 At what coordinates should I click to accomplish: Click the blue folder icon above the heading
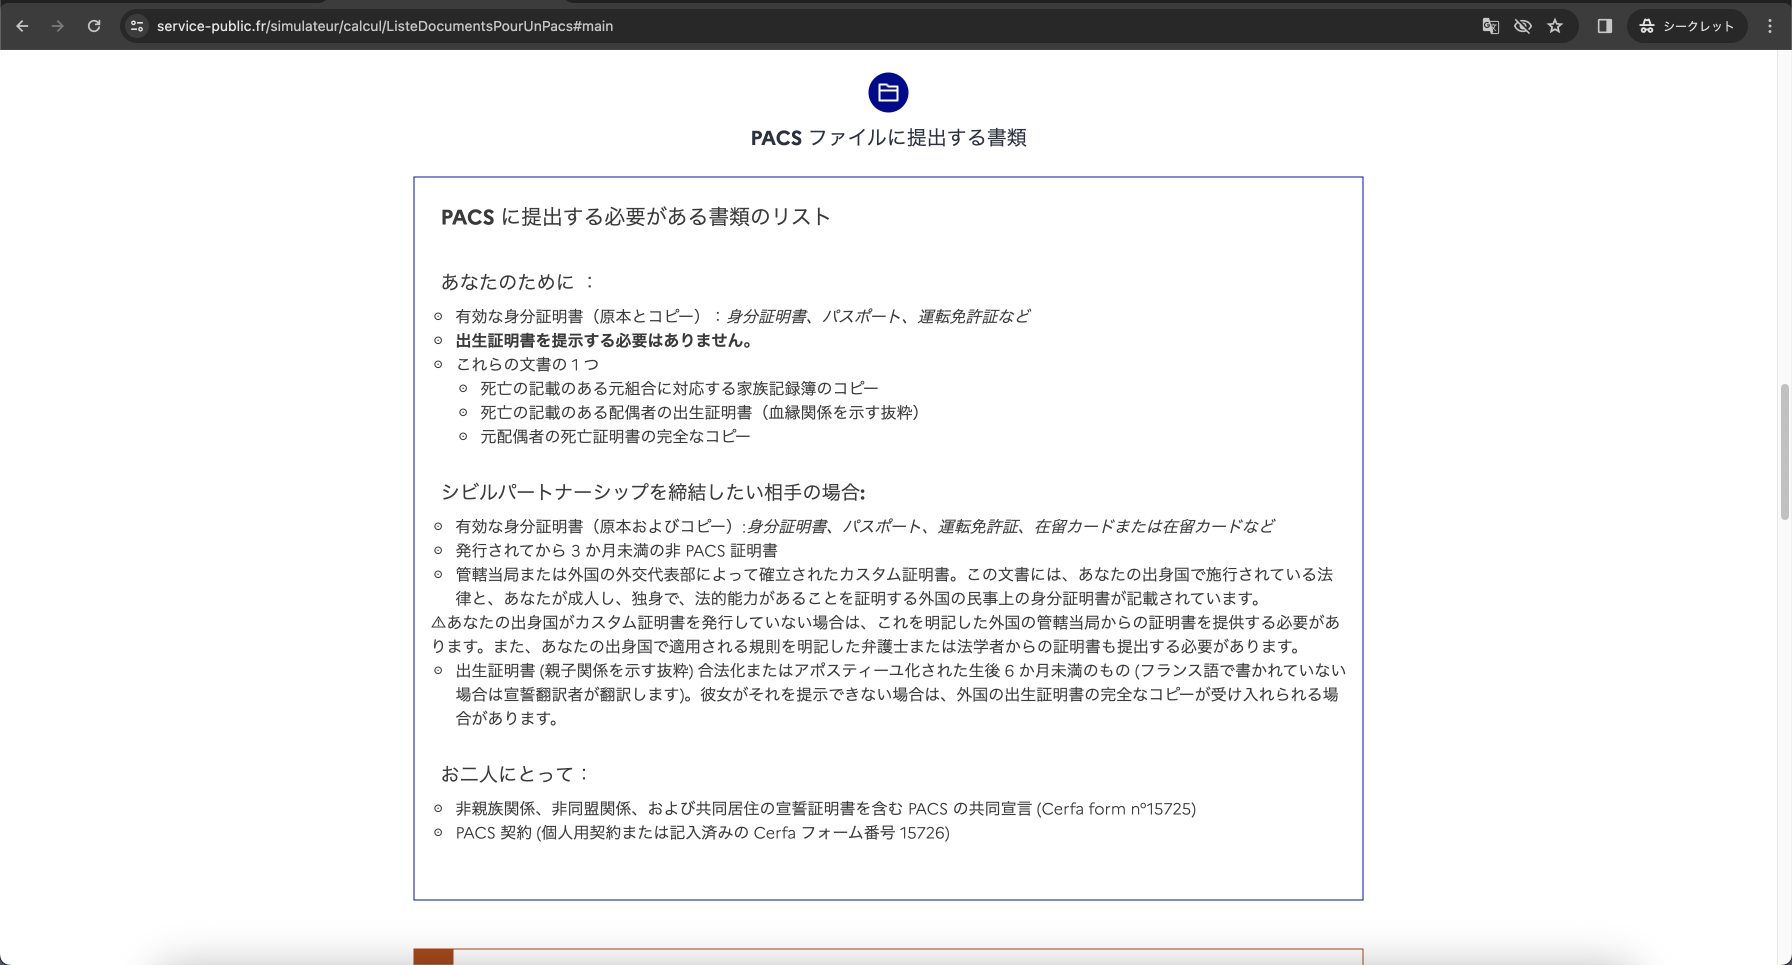tap(888, 93)
